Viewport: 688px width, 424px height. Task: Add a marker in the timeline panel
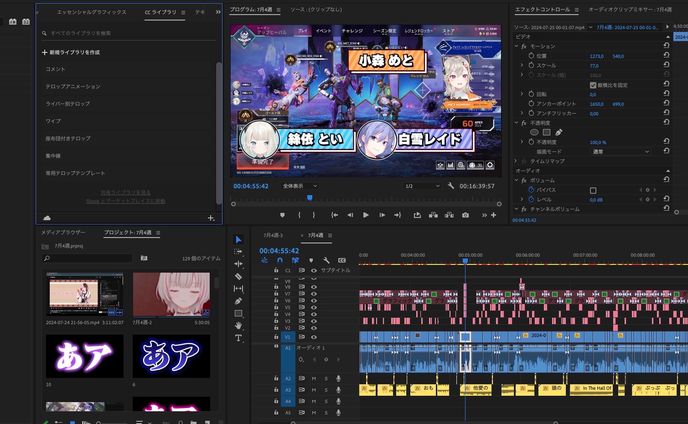pyautogui.click(x=311, y=260)
